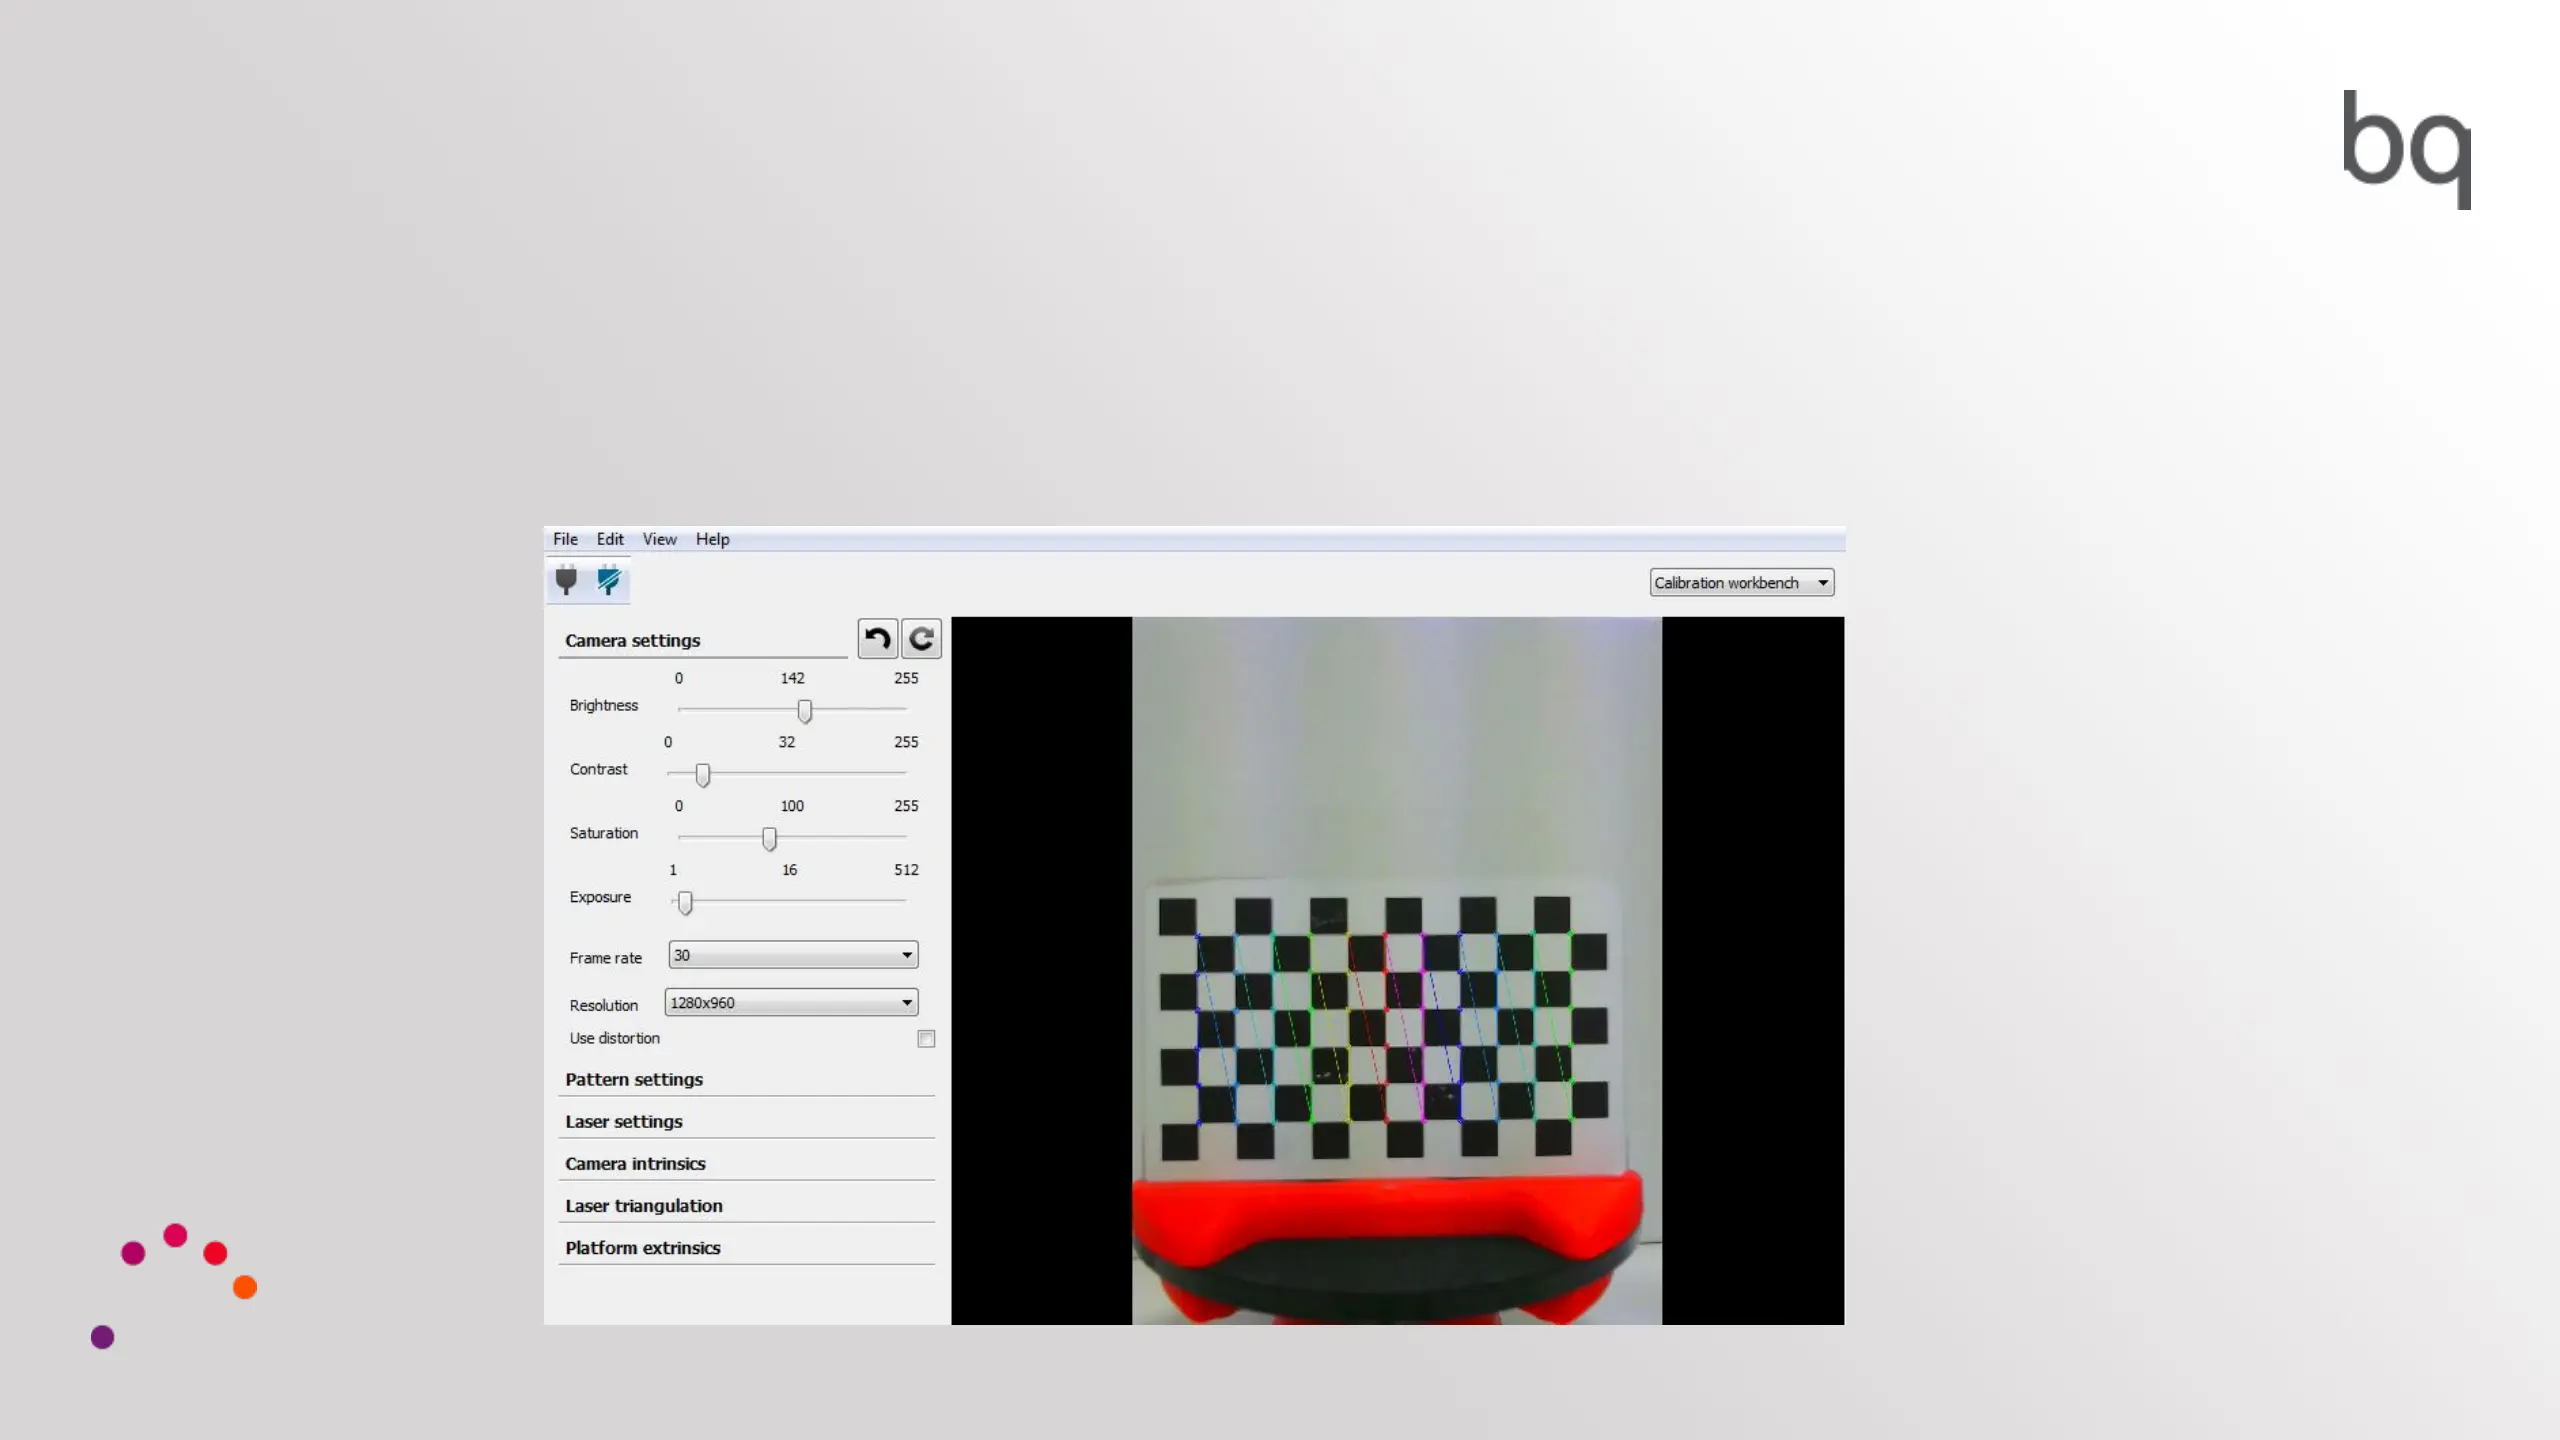Open the Resolution dropdown

pos(791,1002)
